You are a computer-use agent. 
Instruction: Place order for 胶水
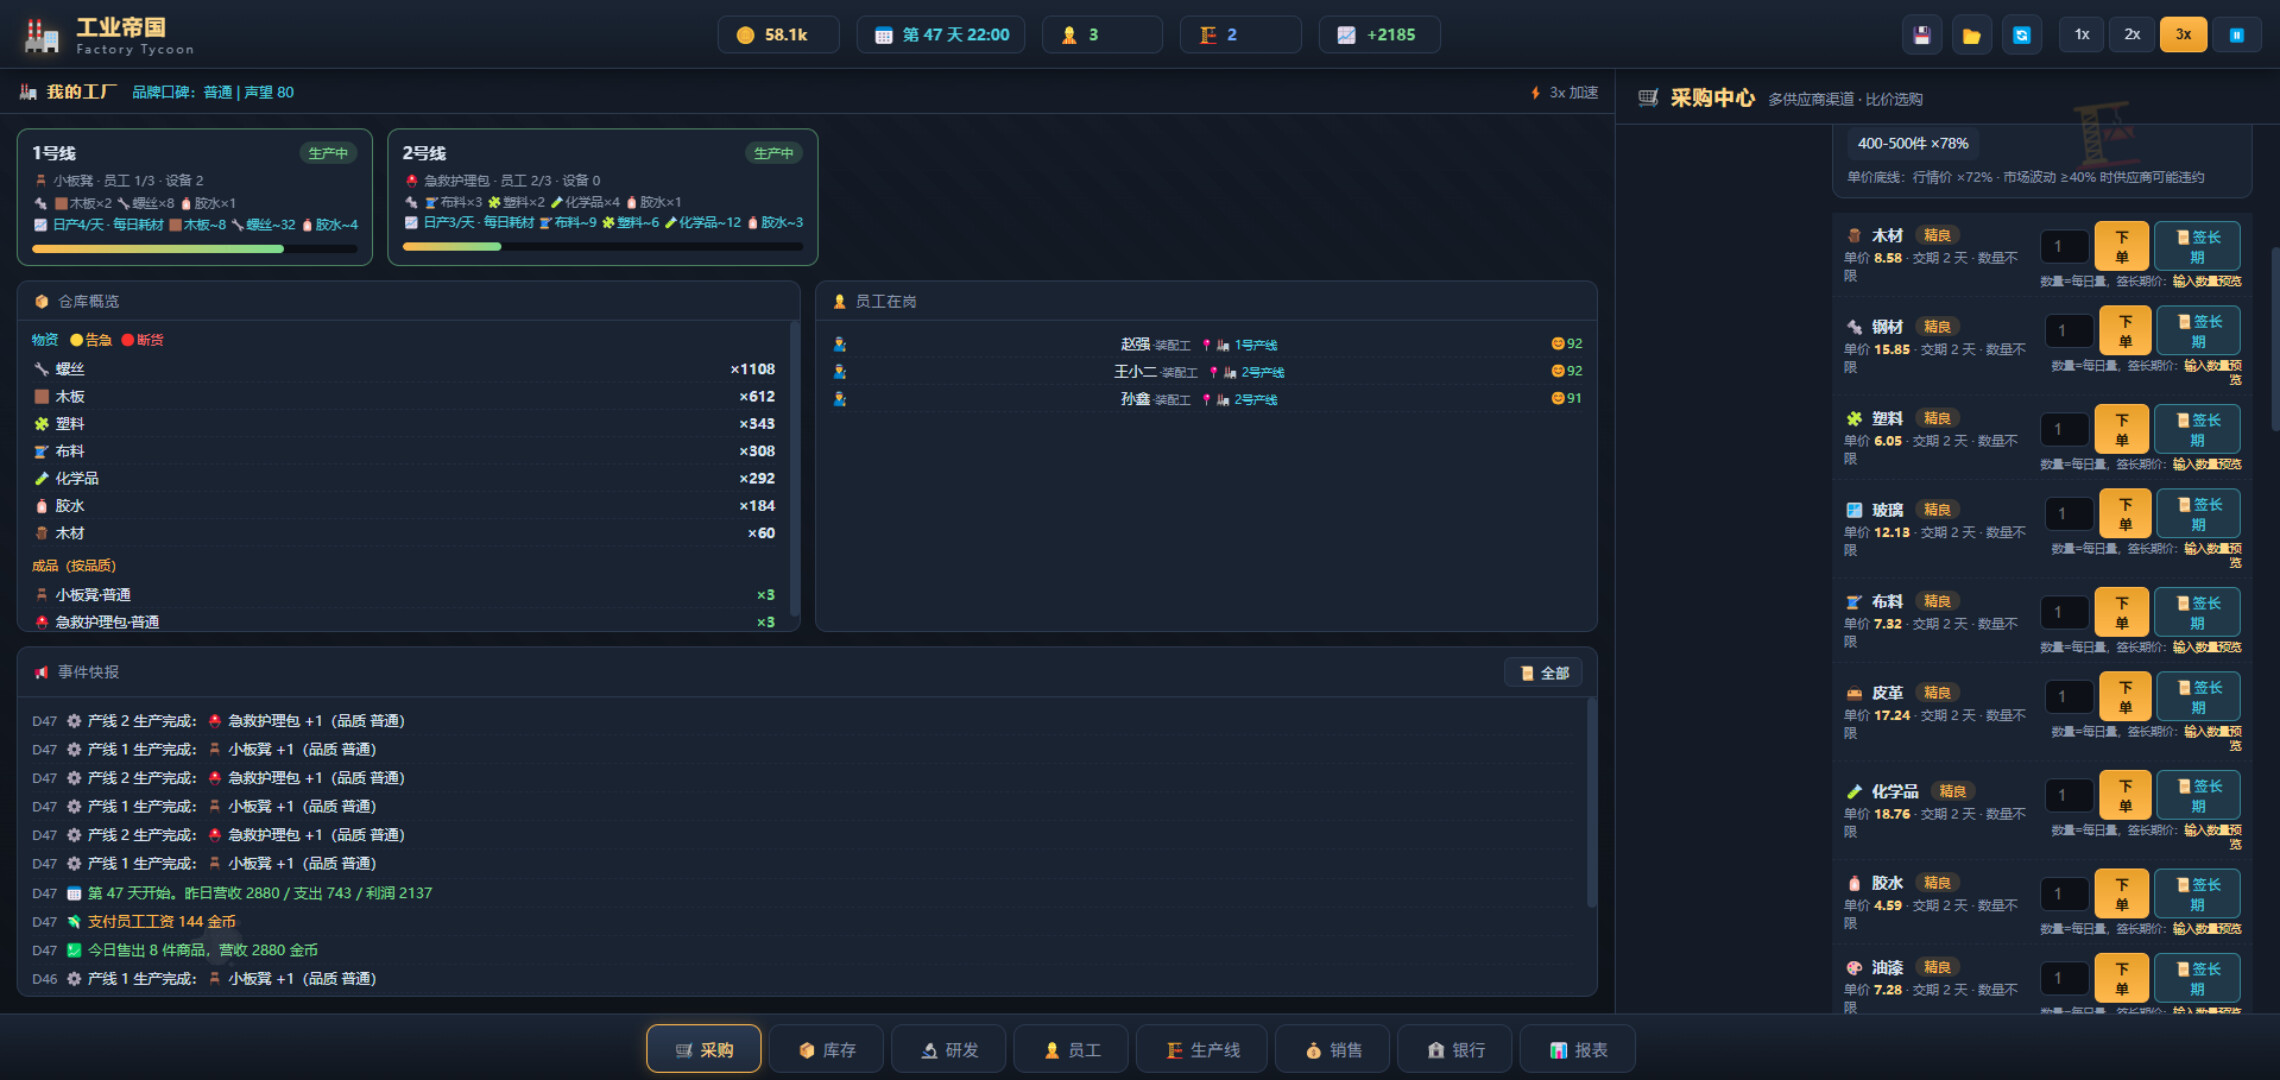pos(2121,893)
